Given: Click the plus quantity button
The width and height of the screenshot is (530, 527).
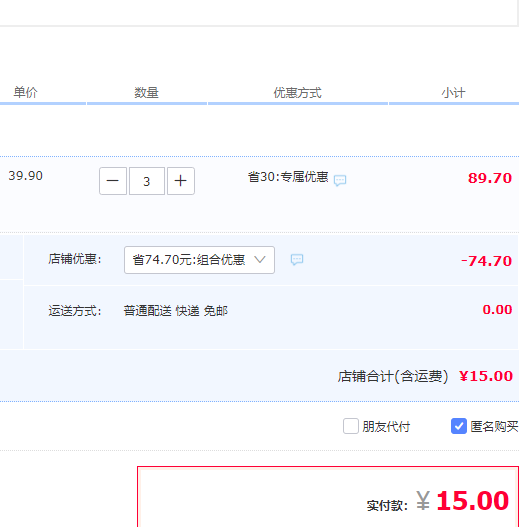Looking at the screenshot, I should point(181,181).
